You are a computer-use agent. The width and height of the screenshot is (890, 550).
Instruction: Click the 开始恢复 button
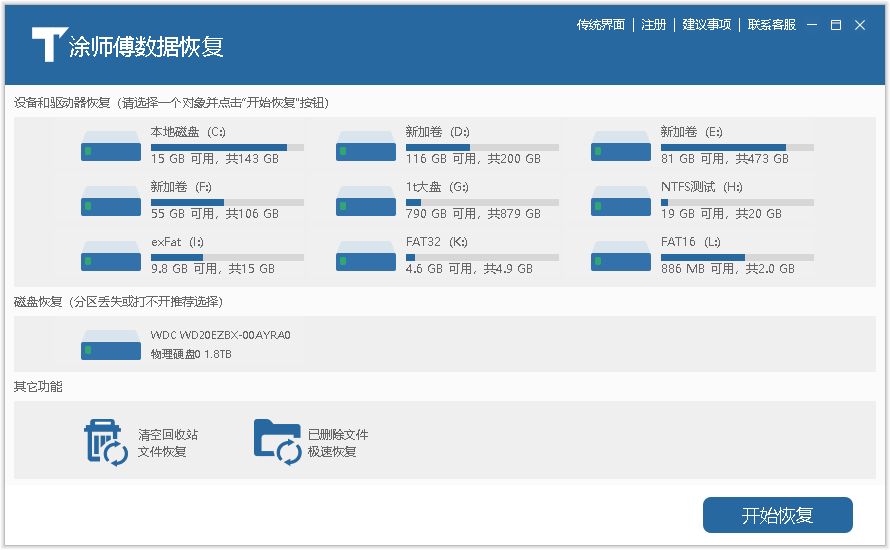pyautogui.click(x=777, y=516)
